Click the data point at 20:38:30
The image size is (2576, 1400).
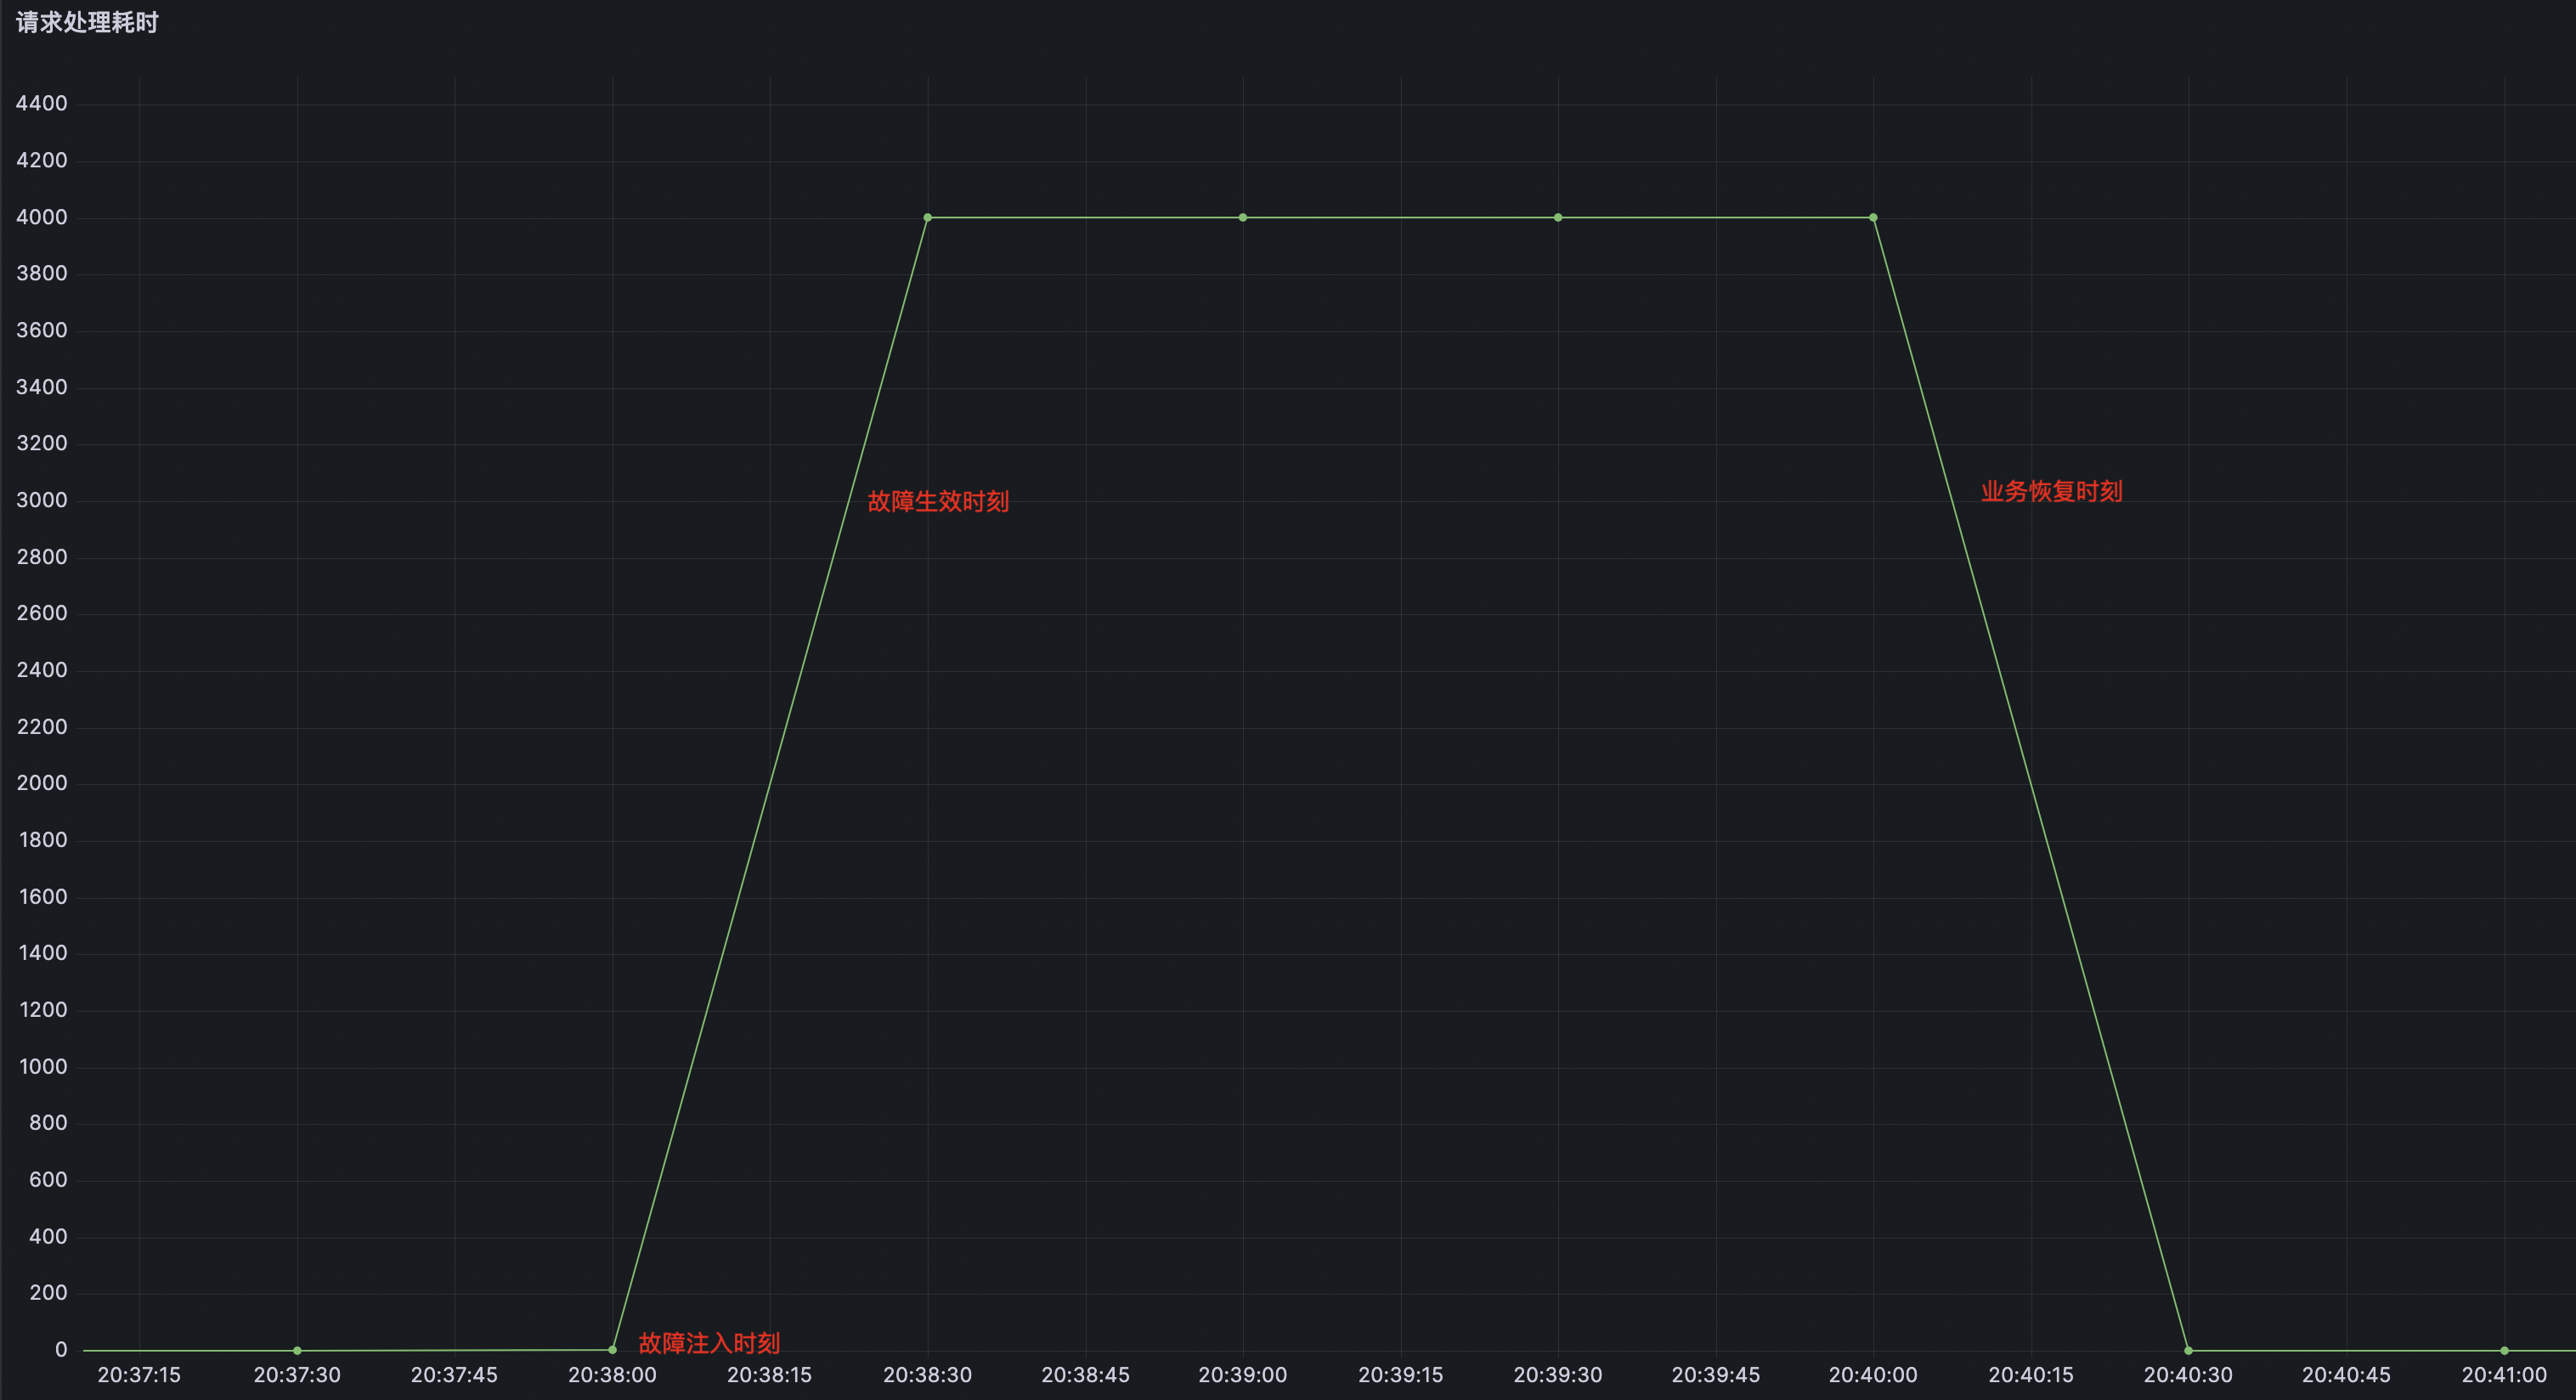[x=928, y=217]
